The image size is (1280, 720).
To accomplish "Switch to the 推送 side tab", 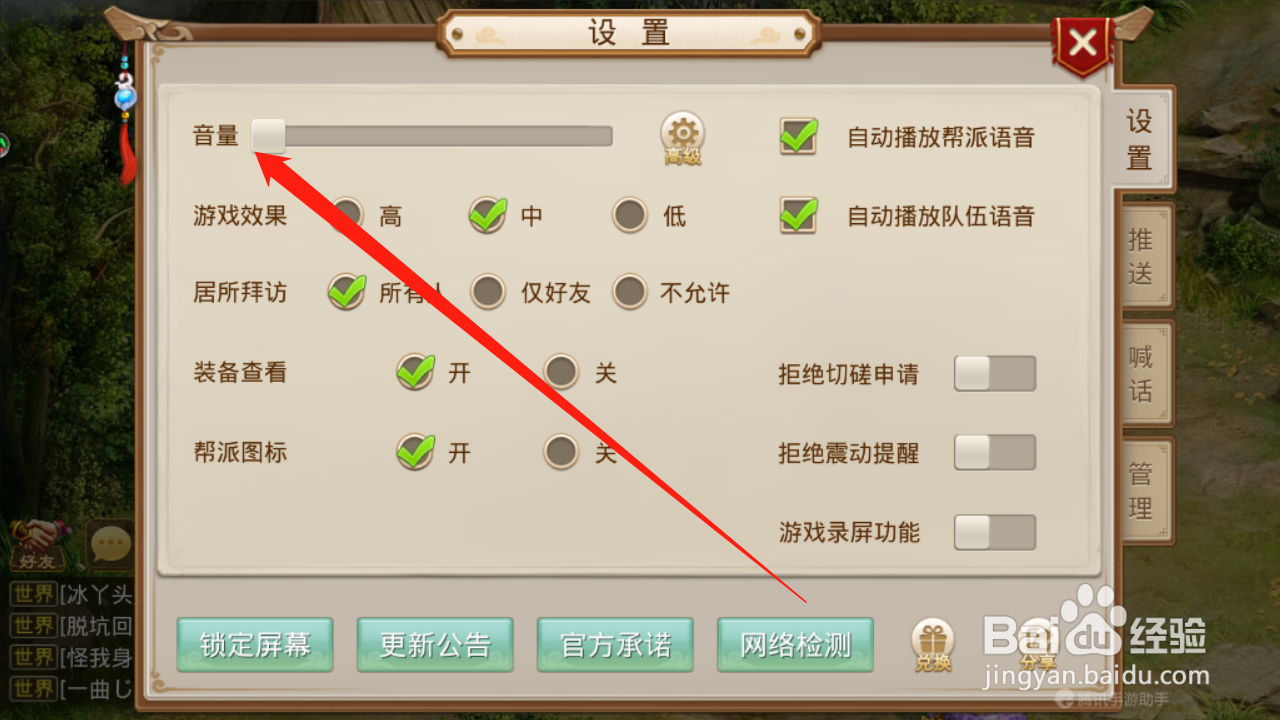I will pos(1141,256).
